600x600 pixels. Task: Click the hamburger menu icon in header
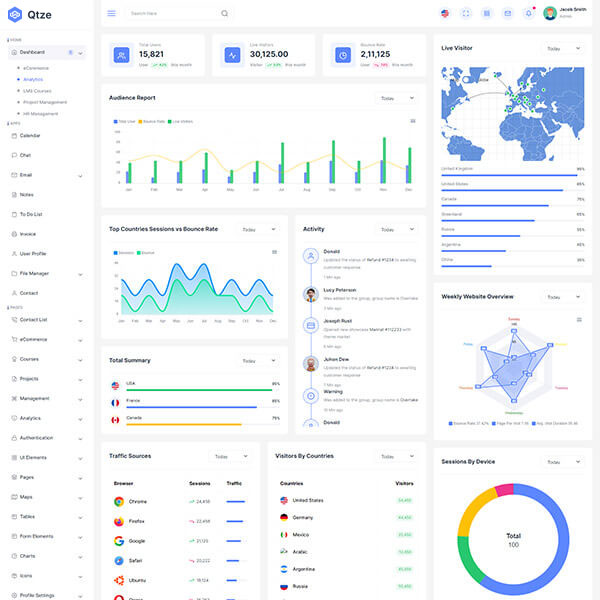(x=111, y=13)
